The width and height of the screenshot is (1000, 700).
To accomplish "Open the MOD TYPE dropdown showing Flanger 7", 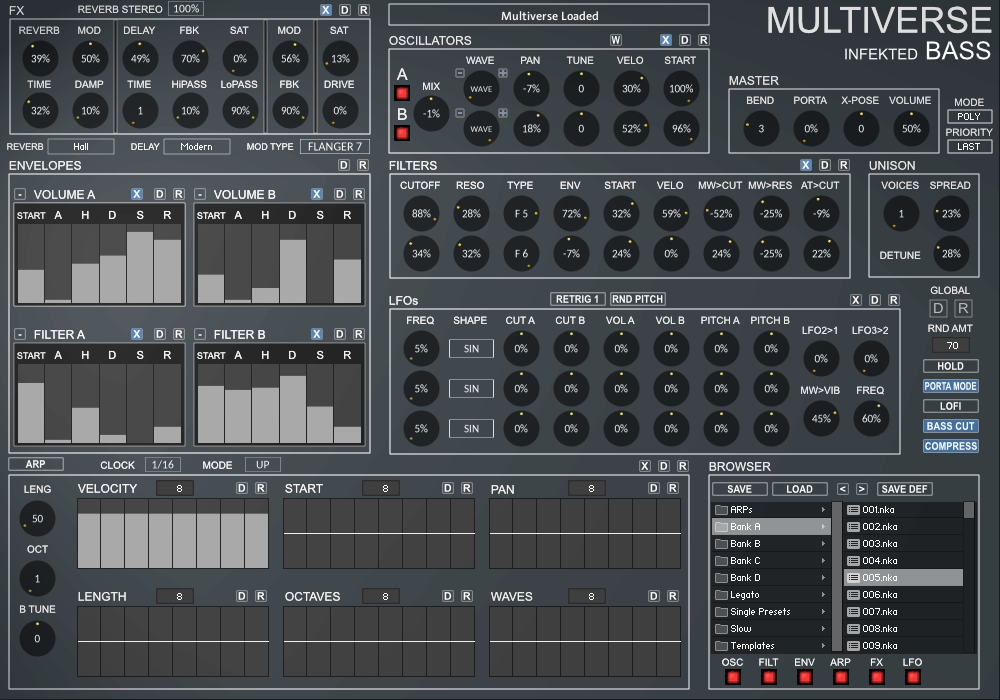I will (x=333, y=147).
